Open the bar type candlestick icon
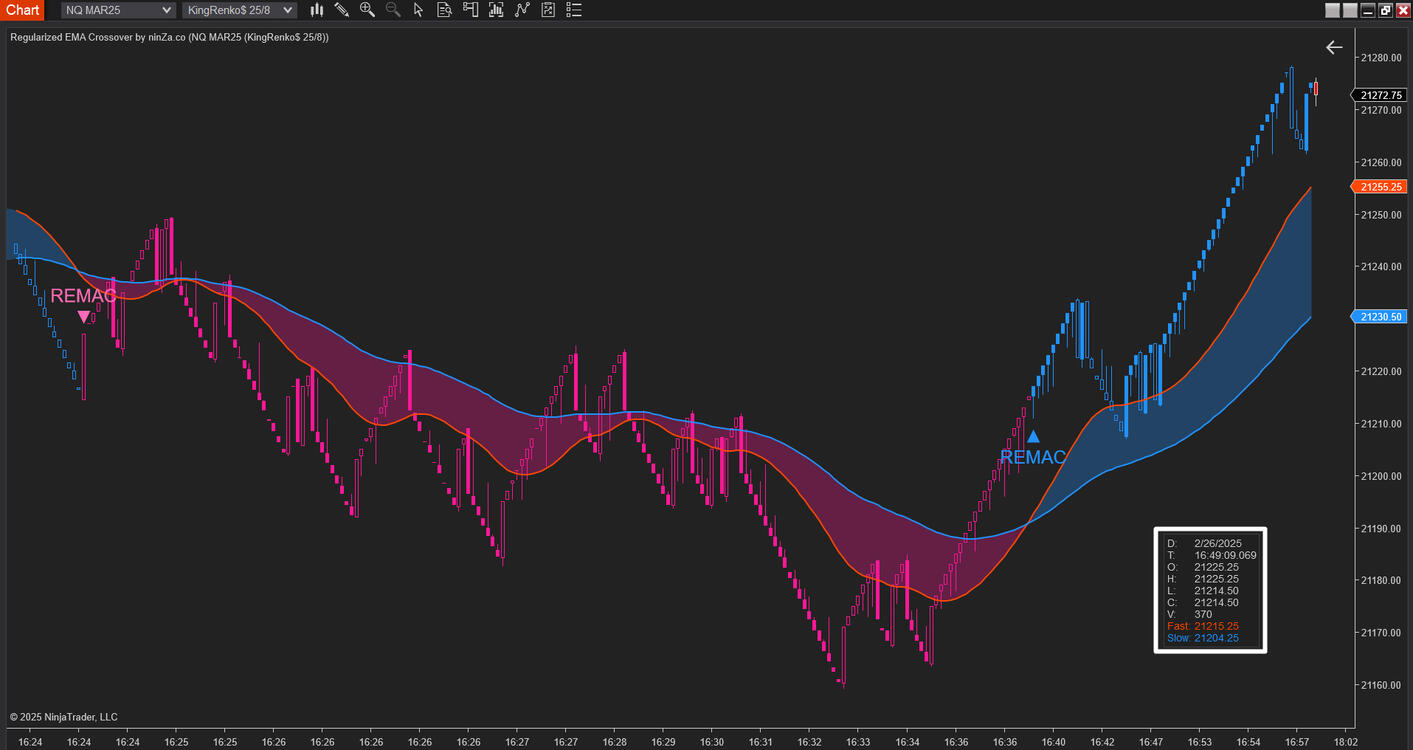This screenshot has height=750, width=1413. [x=317, y=10]
